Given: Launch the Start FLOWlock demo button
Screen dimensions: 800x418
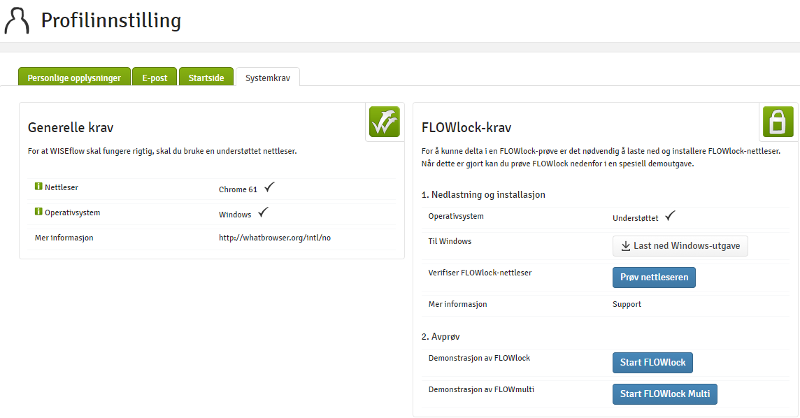Looking at the screenshot, I should click(653, 362).
